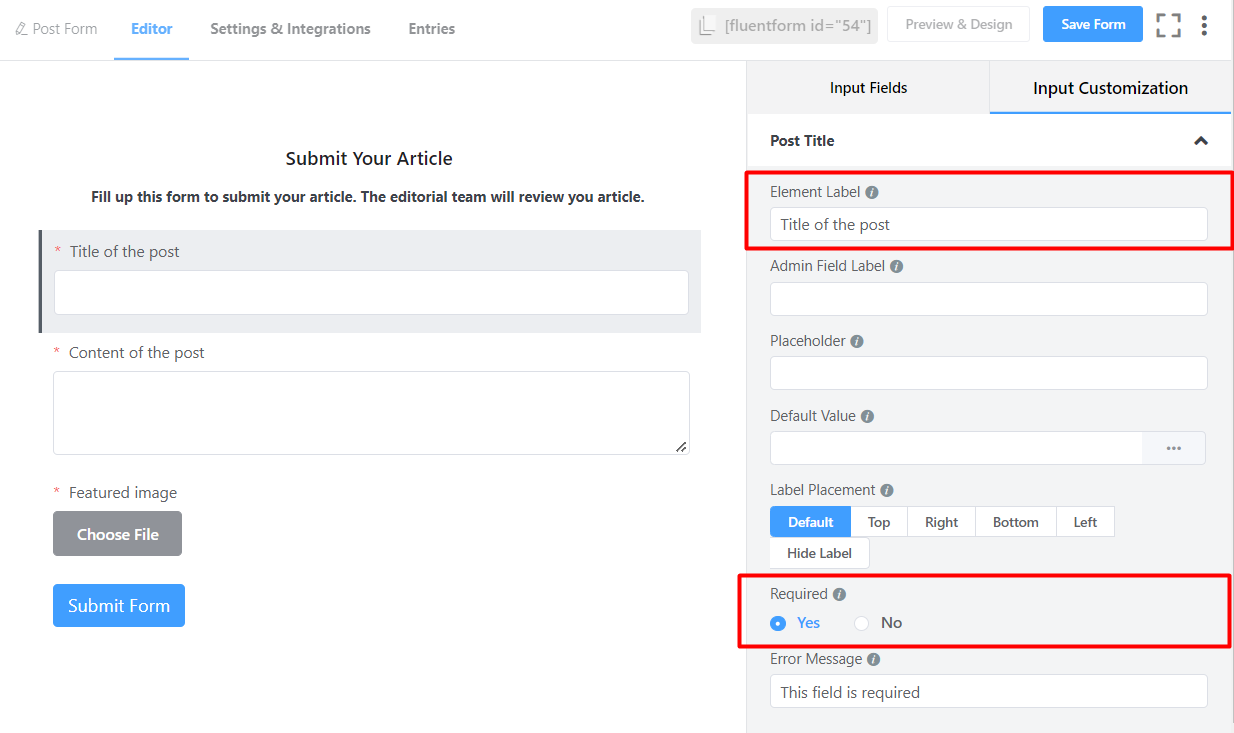The height and width of the screenshot is (733, 1234).
Task: Switch to Input Customization tab
Action: click(1110, 88)
